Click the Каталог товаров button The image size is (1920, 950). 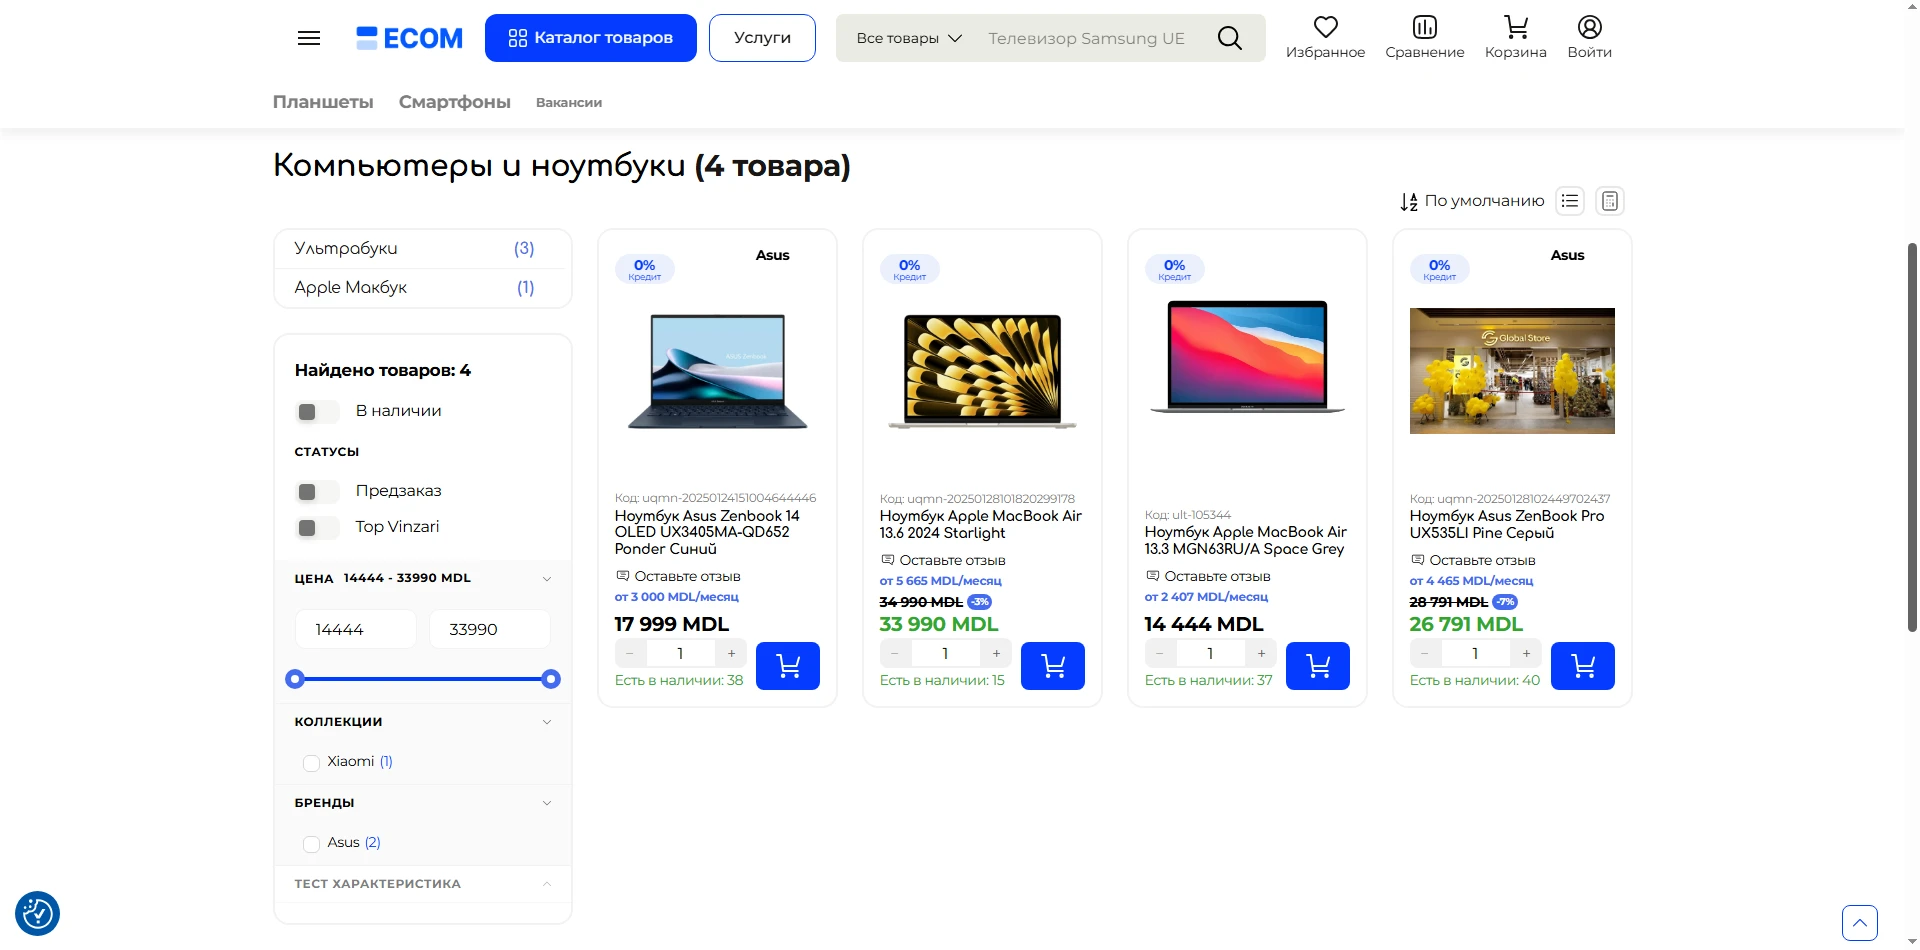591,38
